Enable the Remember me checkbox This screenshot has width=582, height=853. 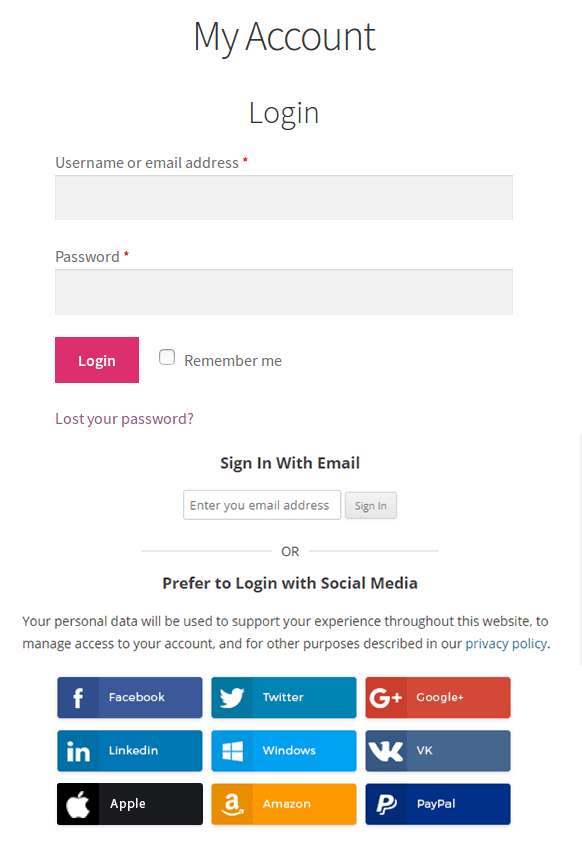166,356
